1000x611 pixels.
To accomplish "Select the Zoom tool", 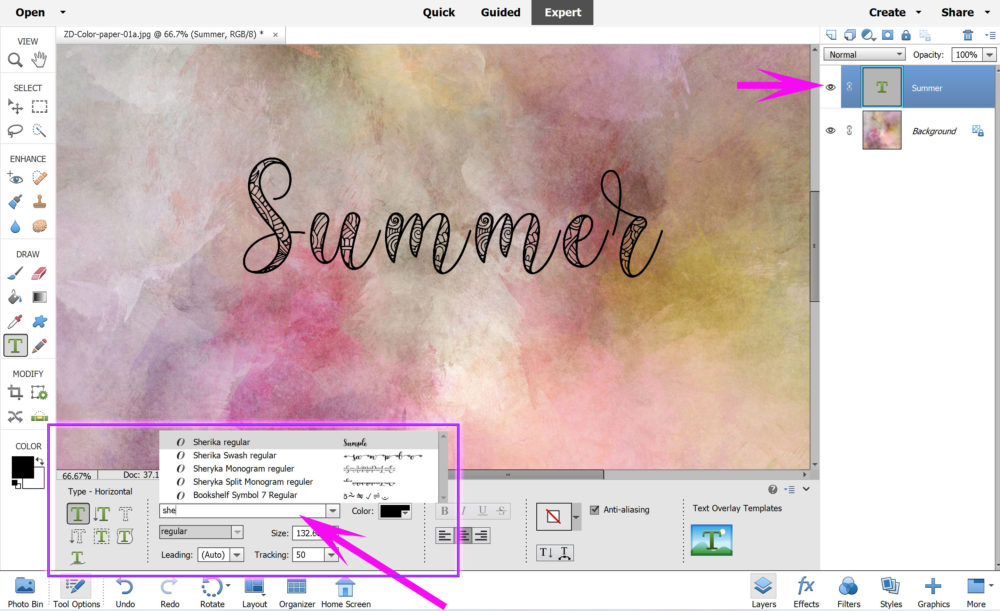I will (15, 60).
